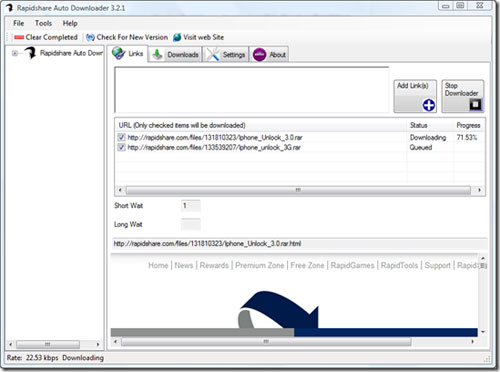This screenshot has height=372, width=500.
Task: Click Visit web Site toolbar button
Action: [x=199, y=37]
